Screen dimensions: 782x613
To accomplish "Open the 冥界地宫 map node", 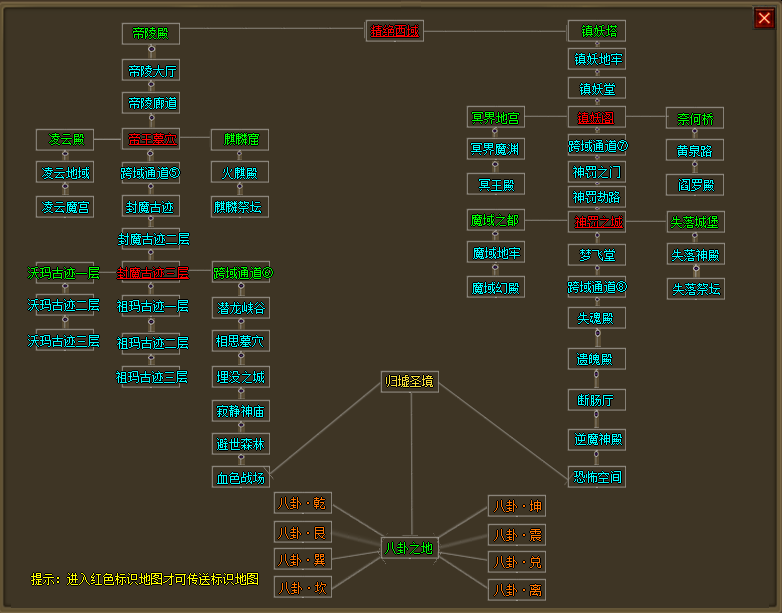I will click(x=495, y=118).
